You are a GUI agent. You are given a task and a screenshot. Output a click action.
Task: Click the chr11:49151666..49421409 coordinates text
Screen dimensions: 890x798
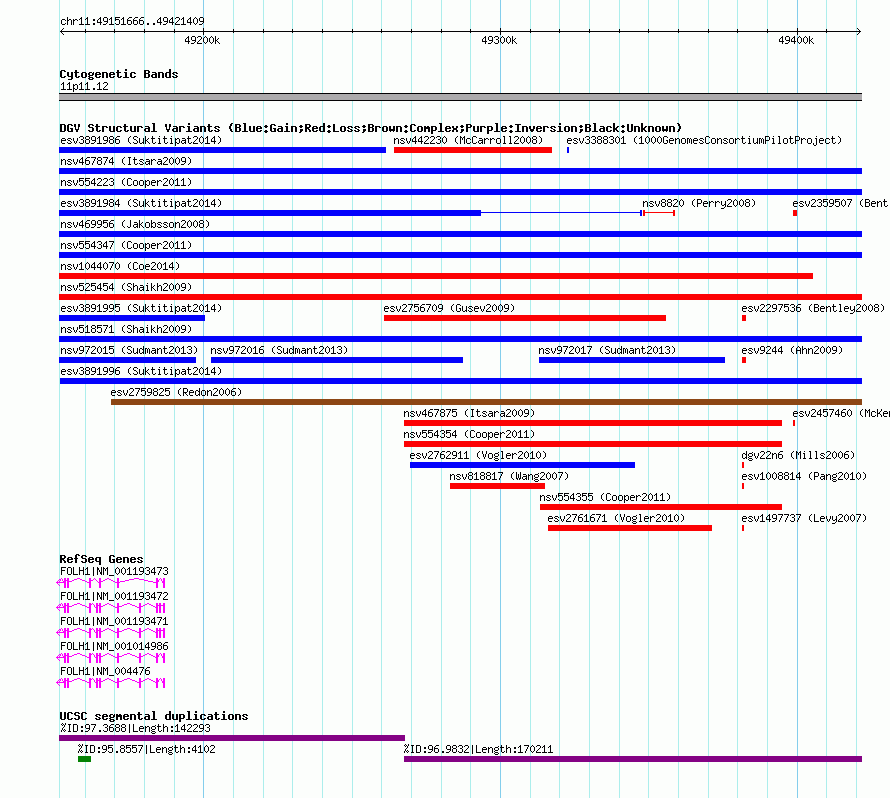pyautogui.click(x=132, y=22)
